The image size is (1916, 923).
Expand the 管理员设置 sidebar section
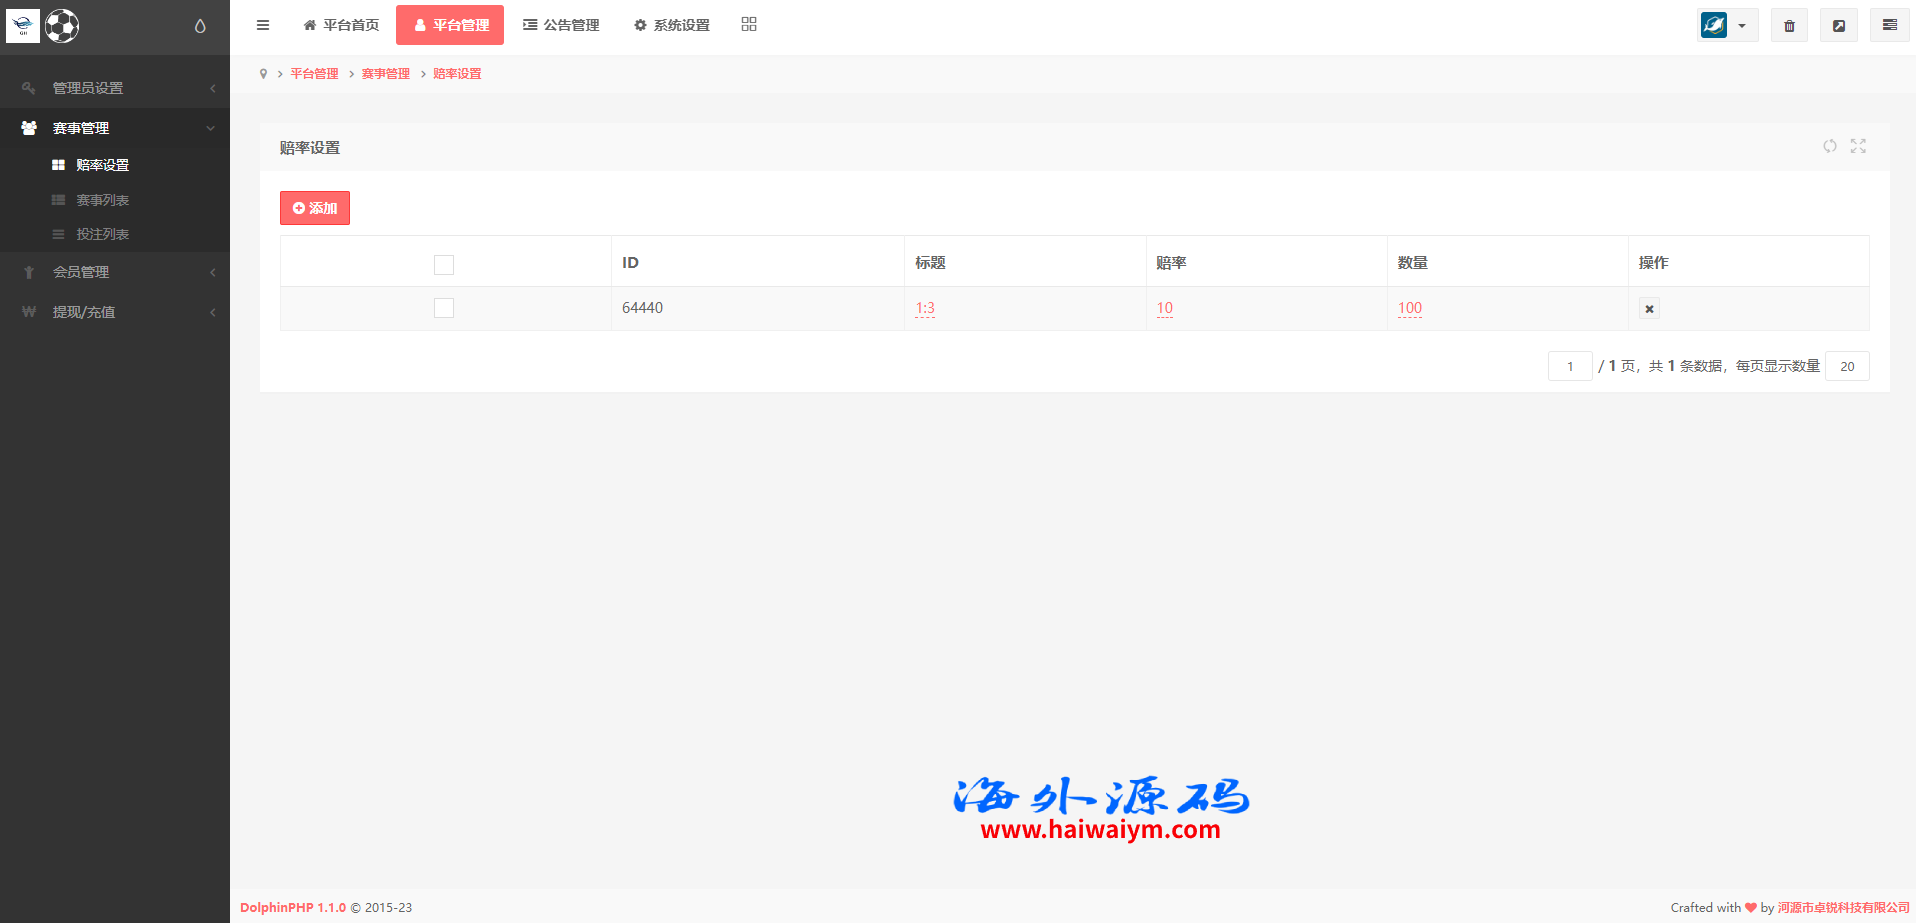pos(115,88)
